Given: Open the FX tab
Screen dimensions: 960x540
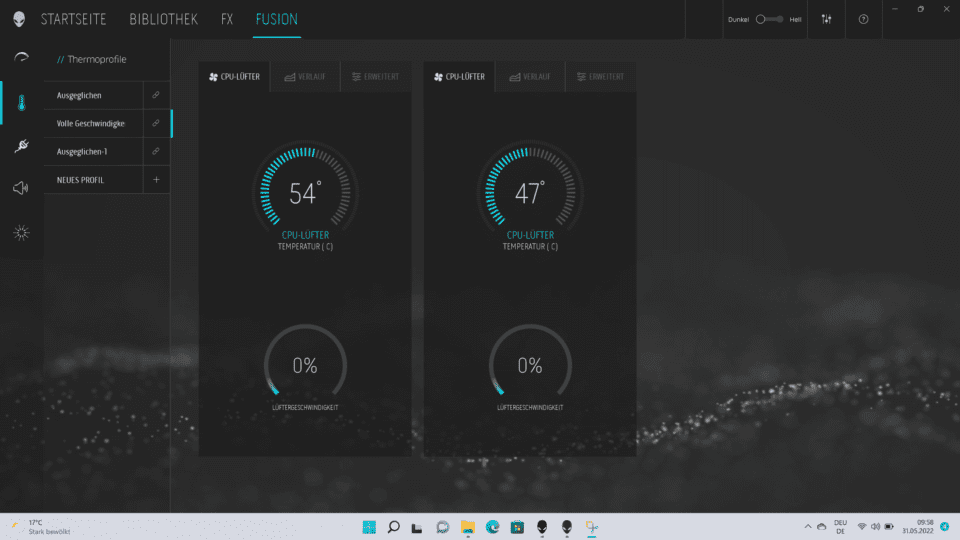Looking at the screenshot, I should click(x=227, y=19).
